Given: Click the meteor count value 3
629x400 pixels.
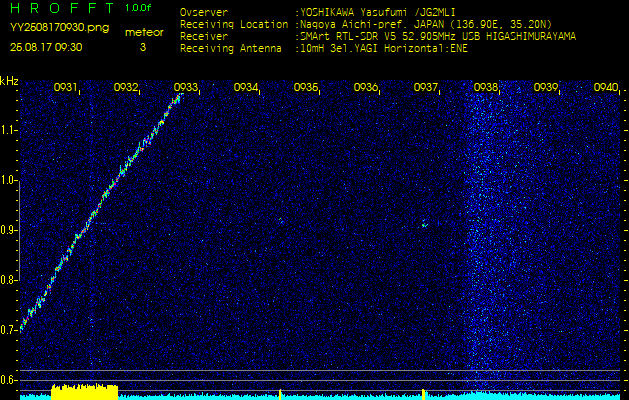Looking at the screenshot, I should click(x=143, y=47).
